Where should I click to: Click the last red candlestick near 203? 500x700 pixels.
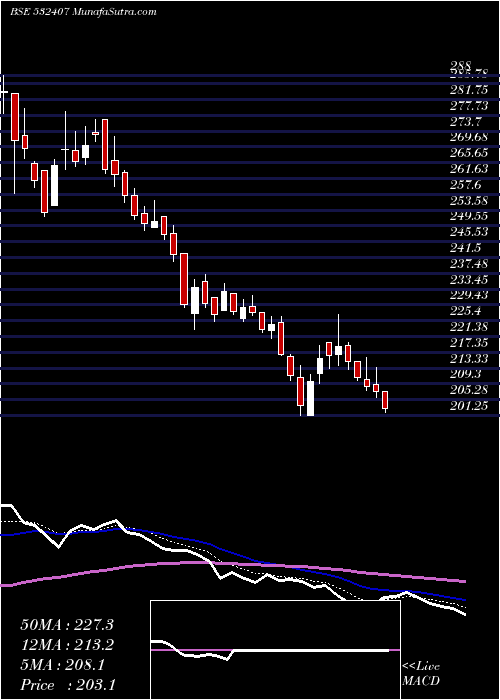click(385, 400)
